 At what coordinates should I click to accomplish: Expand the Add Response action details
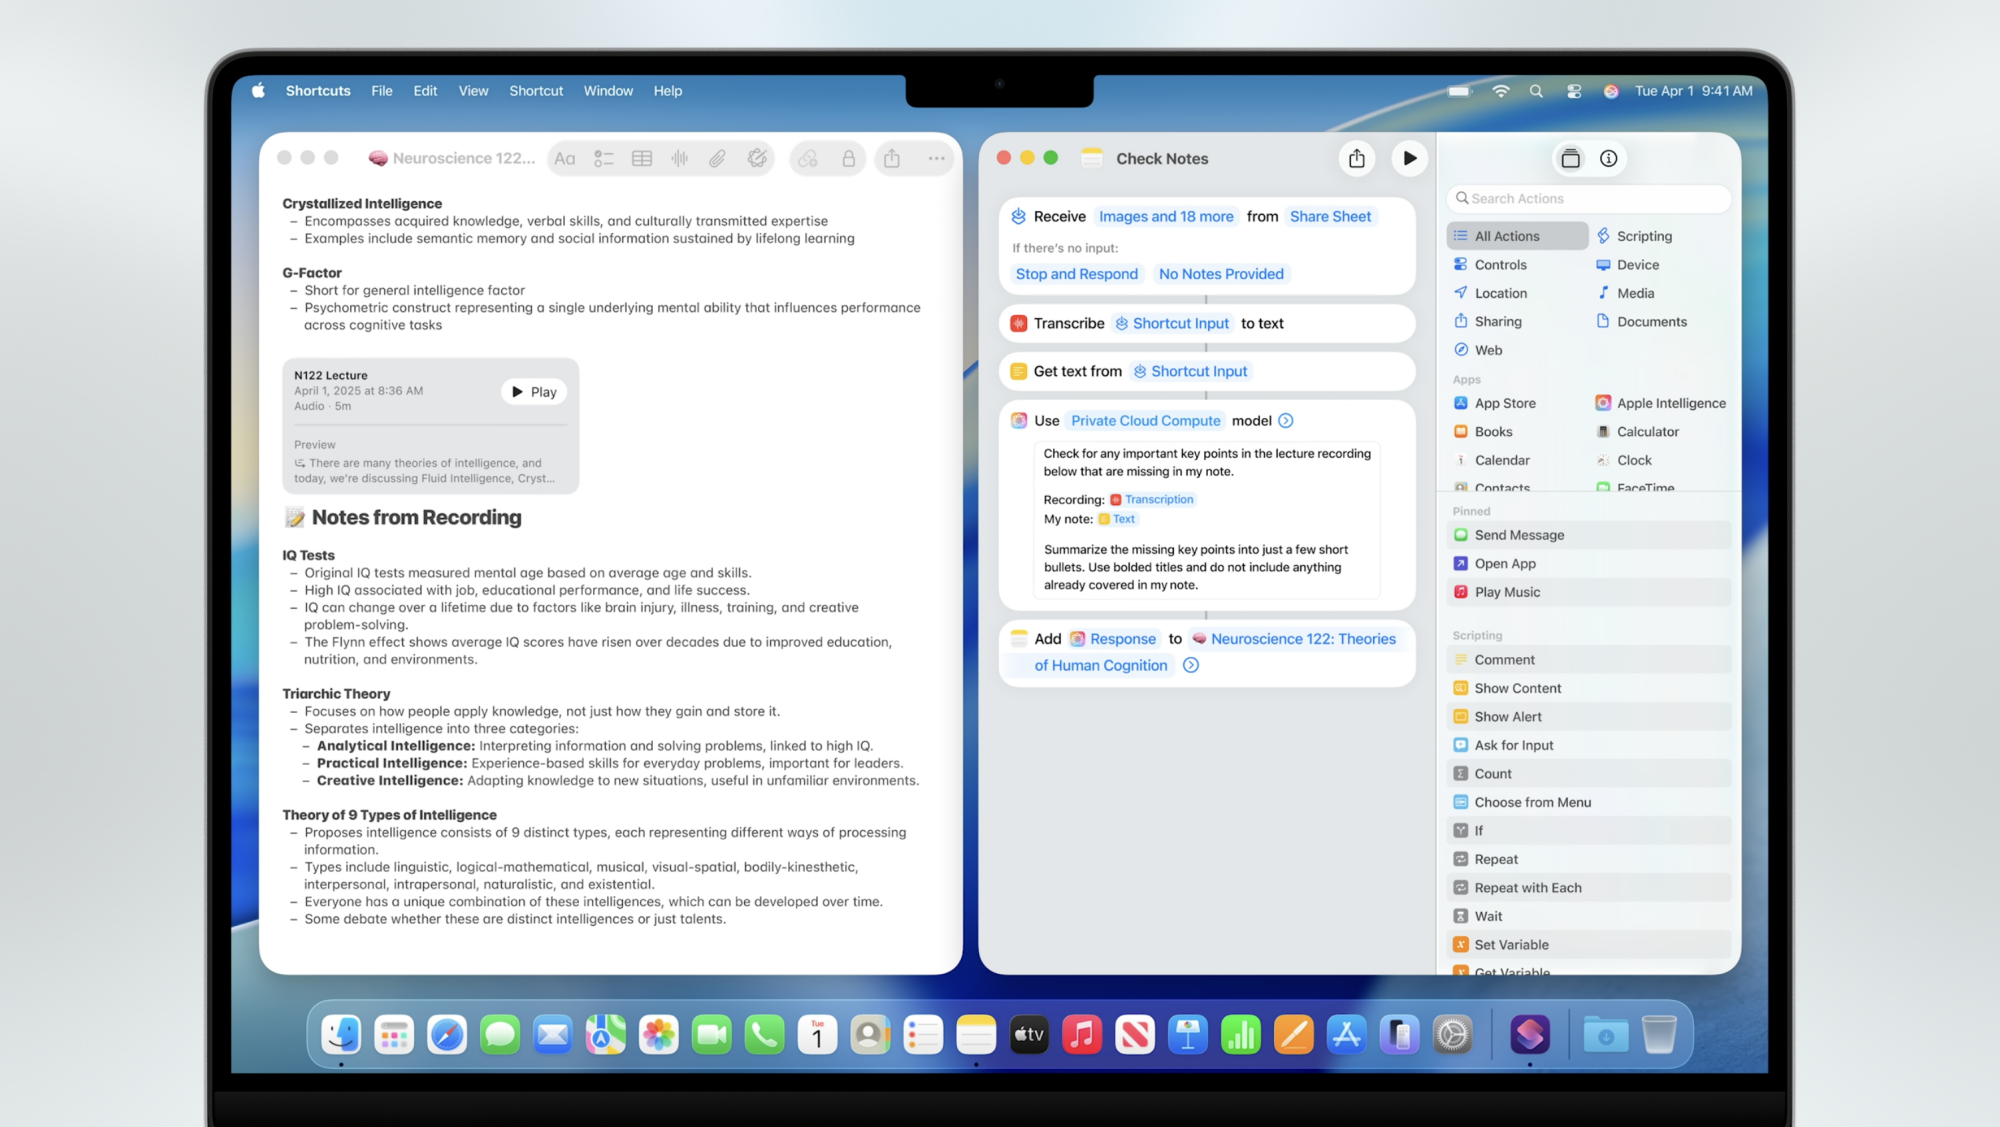1190,664
